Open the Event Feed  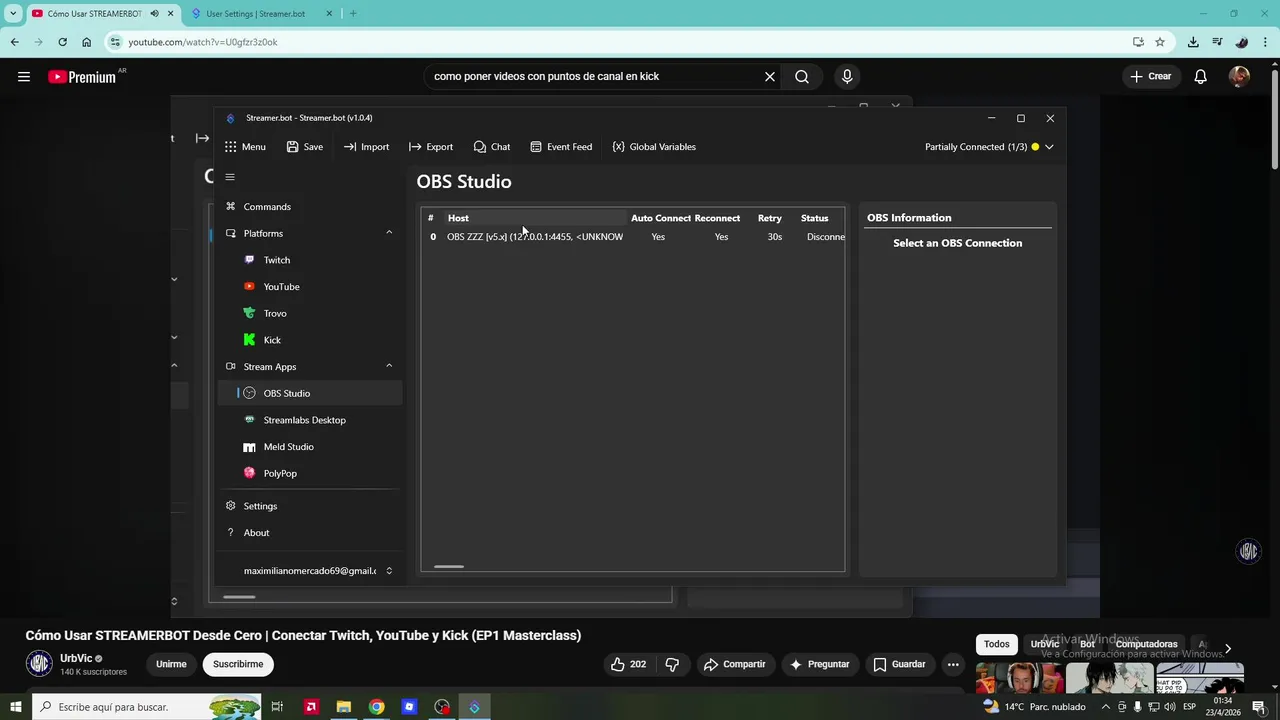point(561,147)
